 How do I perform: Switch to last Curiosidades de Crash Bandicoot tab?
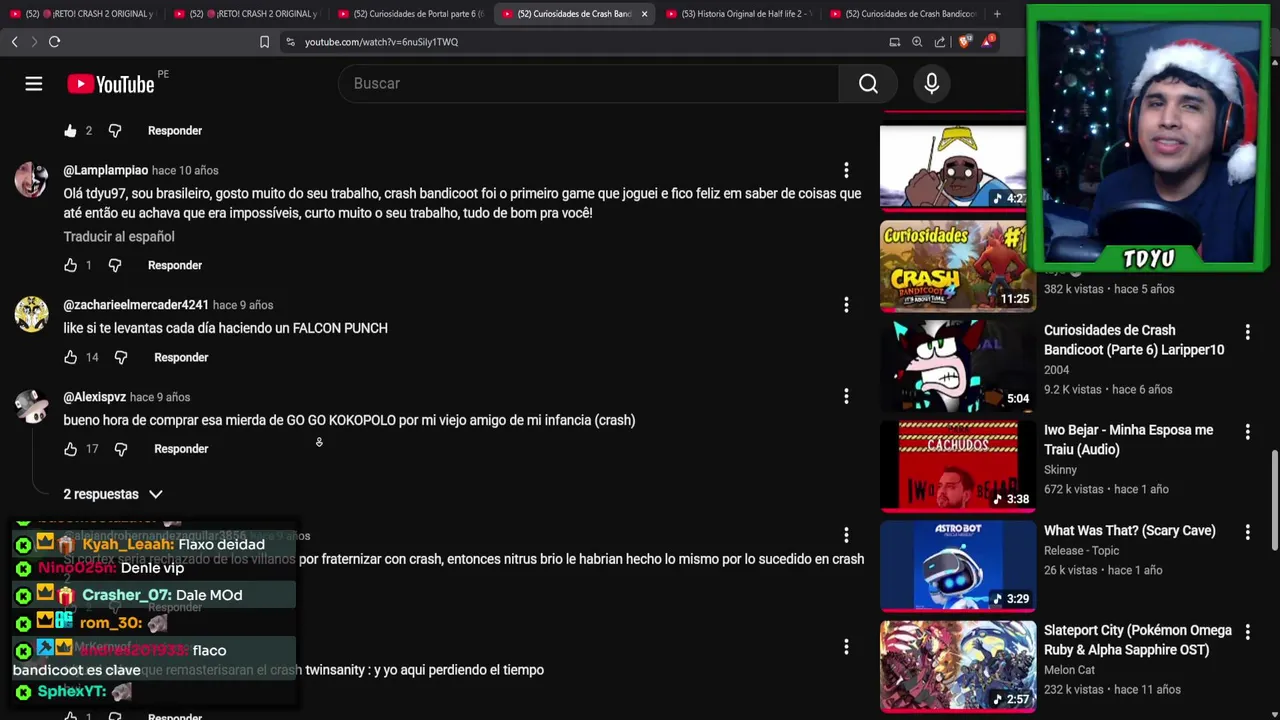coord(903,14)
